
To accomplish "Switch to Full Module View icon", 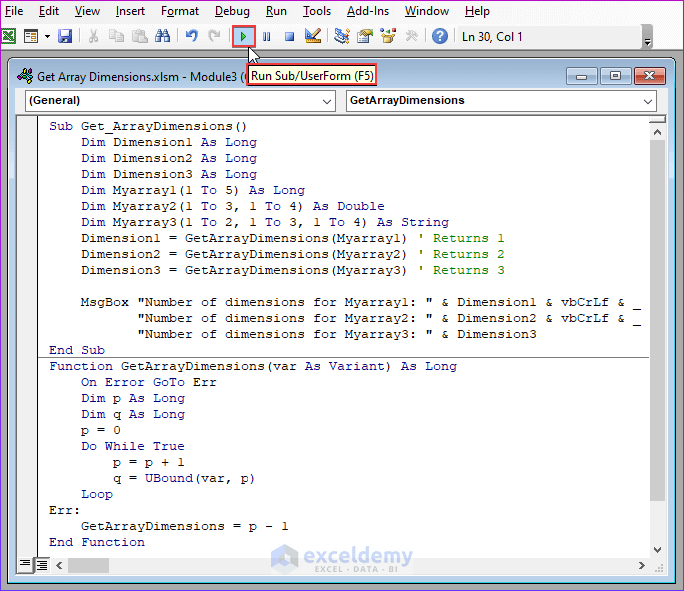I will (x=42, y=565).
